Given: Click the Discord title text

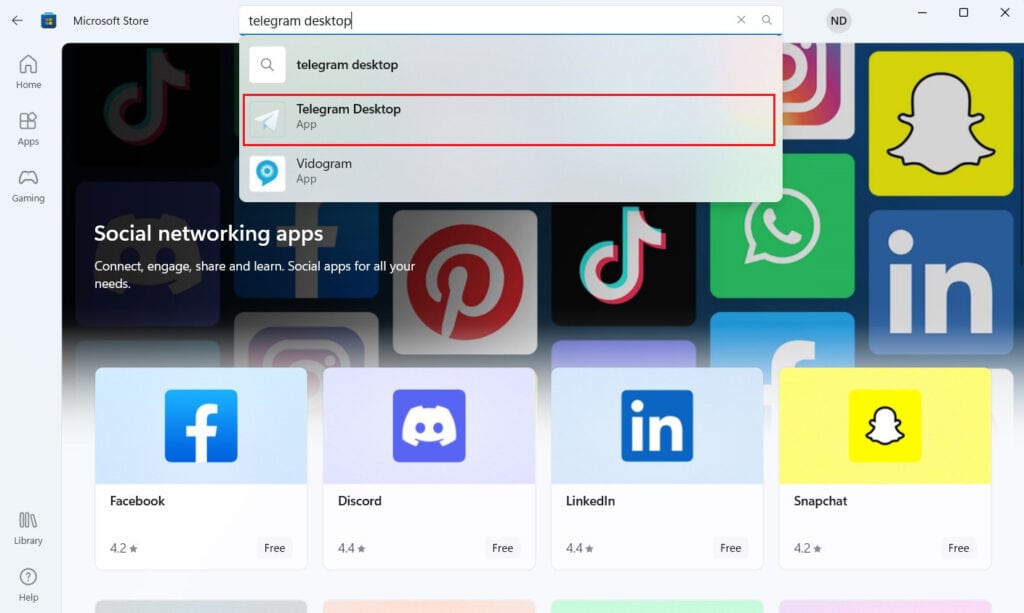Looking at the screenshot, I should coord(360,501).
